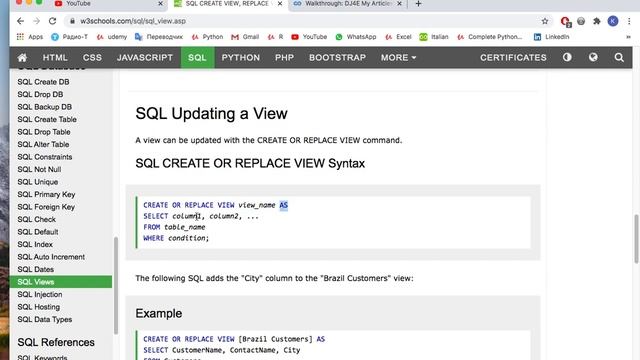Expand the MORE dropdown menu

(x=398, y=58)
